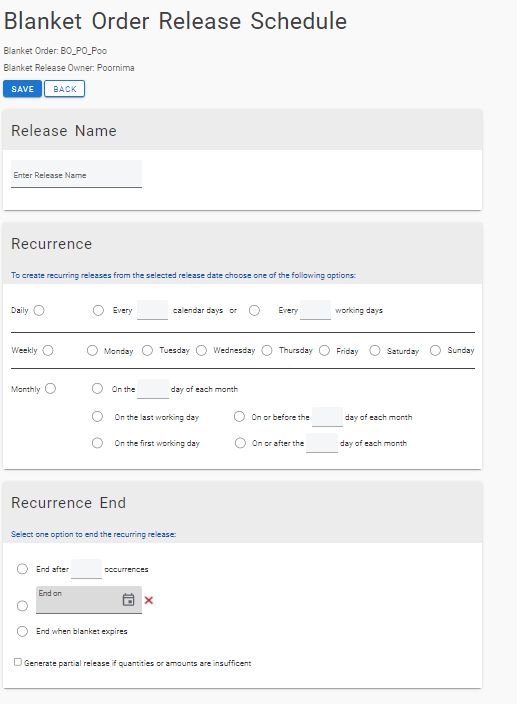Click the calendar days number field
The image size is (517, 704).
(x=153, y=310)
